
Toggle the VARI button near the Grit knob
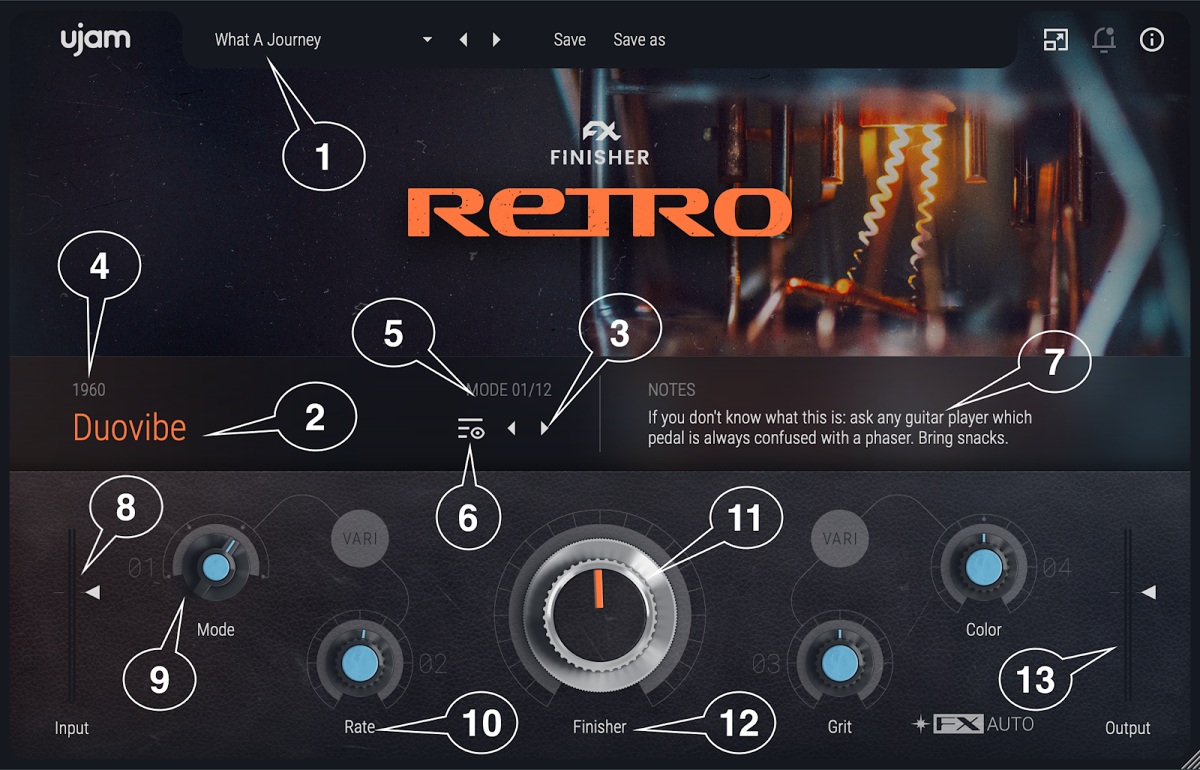pos(838,537)
